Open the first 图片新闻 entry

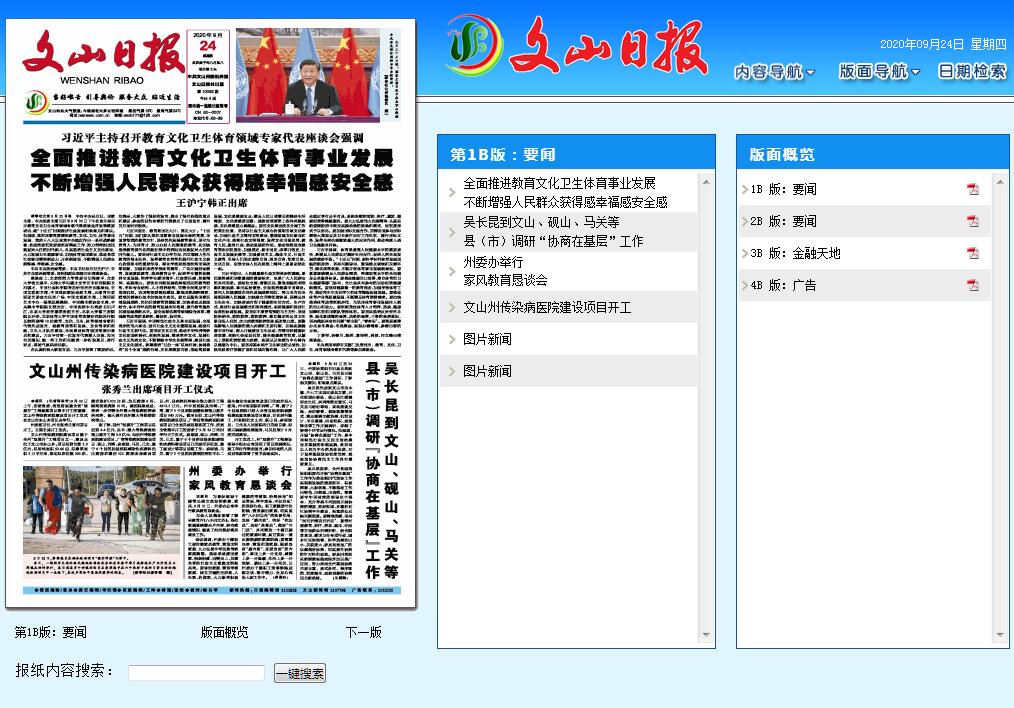pyautogui.click(x=487, y=339)
